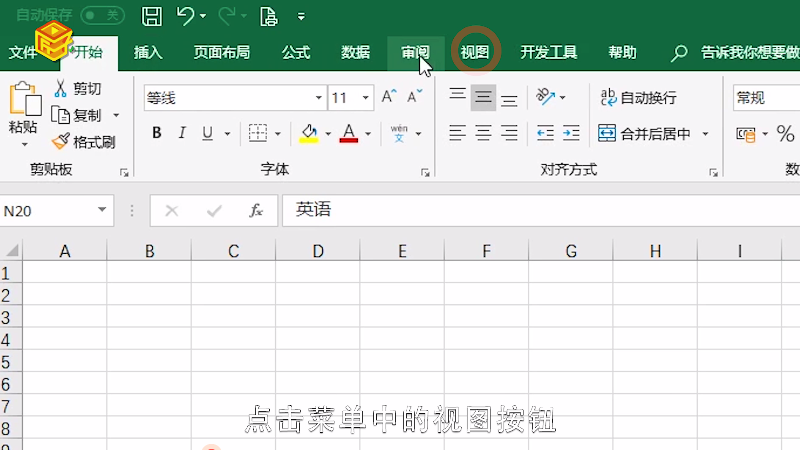The height and width of the screenshot is (450, 800).
Task: Open the 视图 (View) tab
Action: [x=474, y=52]
